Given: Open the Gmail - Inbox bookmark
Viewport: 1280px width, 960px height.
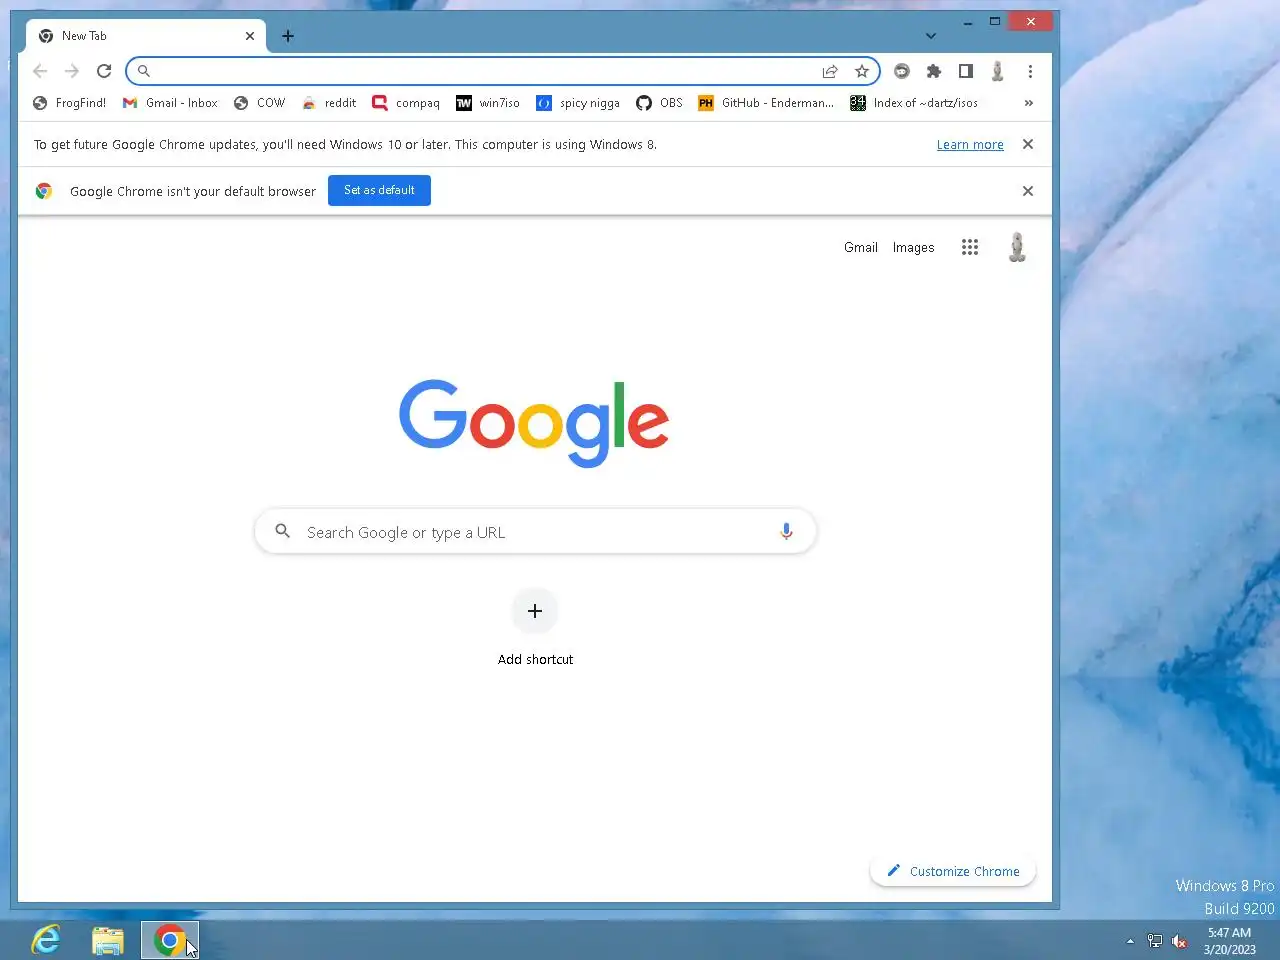Looking at the screenshot, I should [170, 103].
